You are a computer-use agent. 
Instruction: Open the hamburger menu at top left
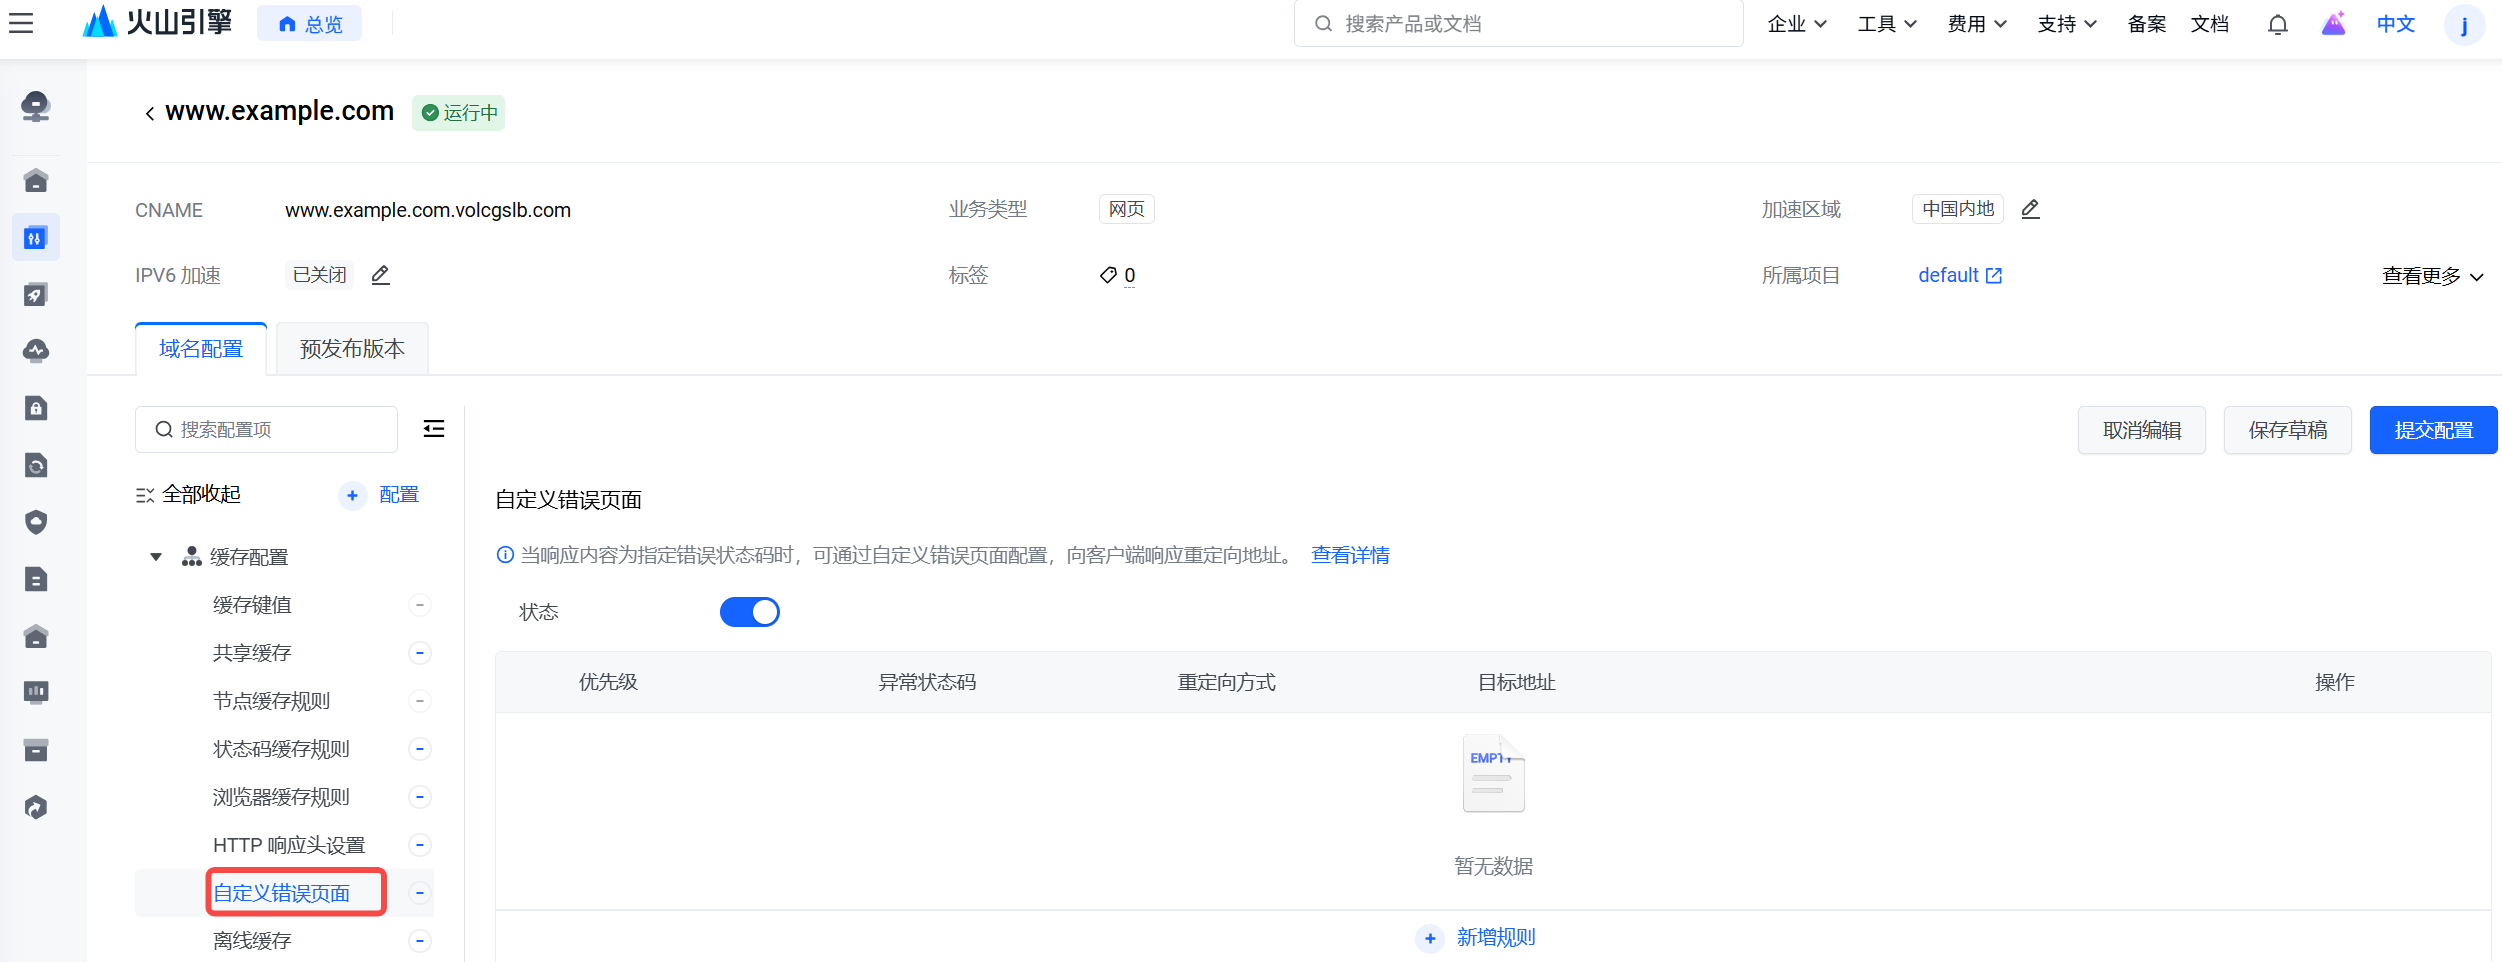[x=21, y=23]
